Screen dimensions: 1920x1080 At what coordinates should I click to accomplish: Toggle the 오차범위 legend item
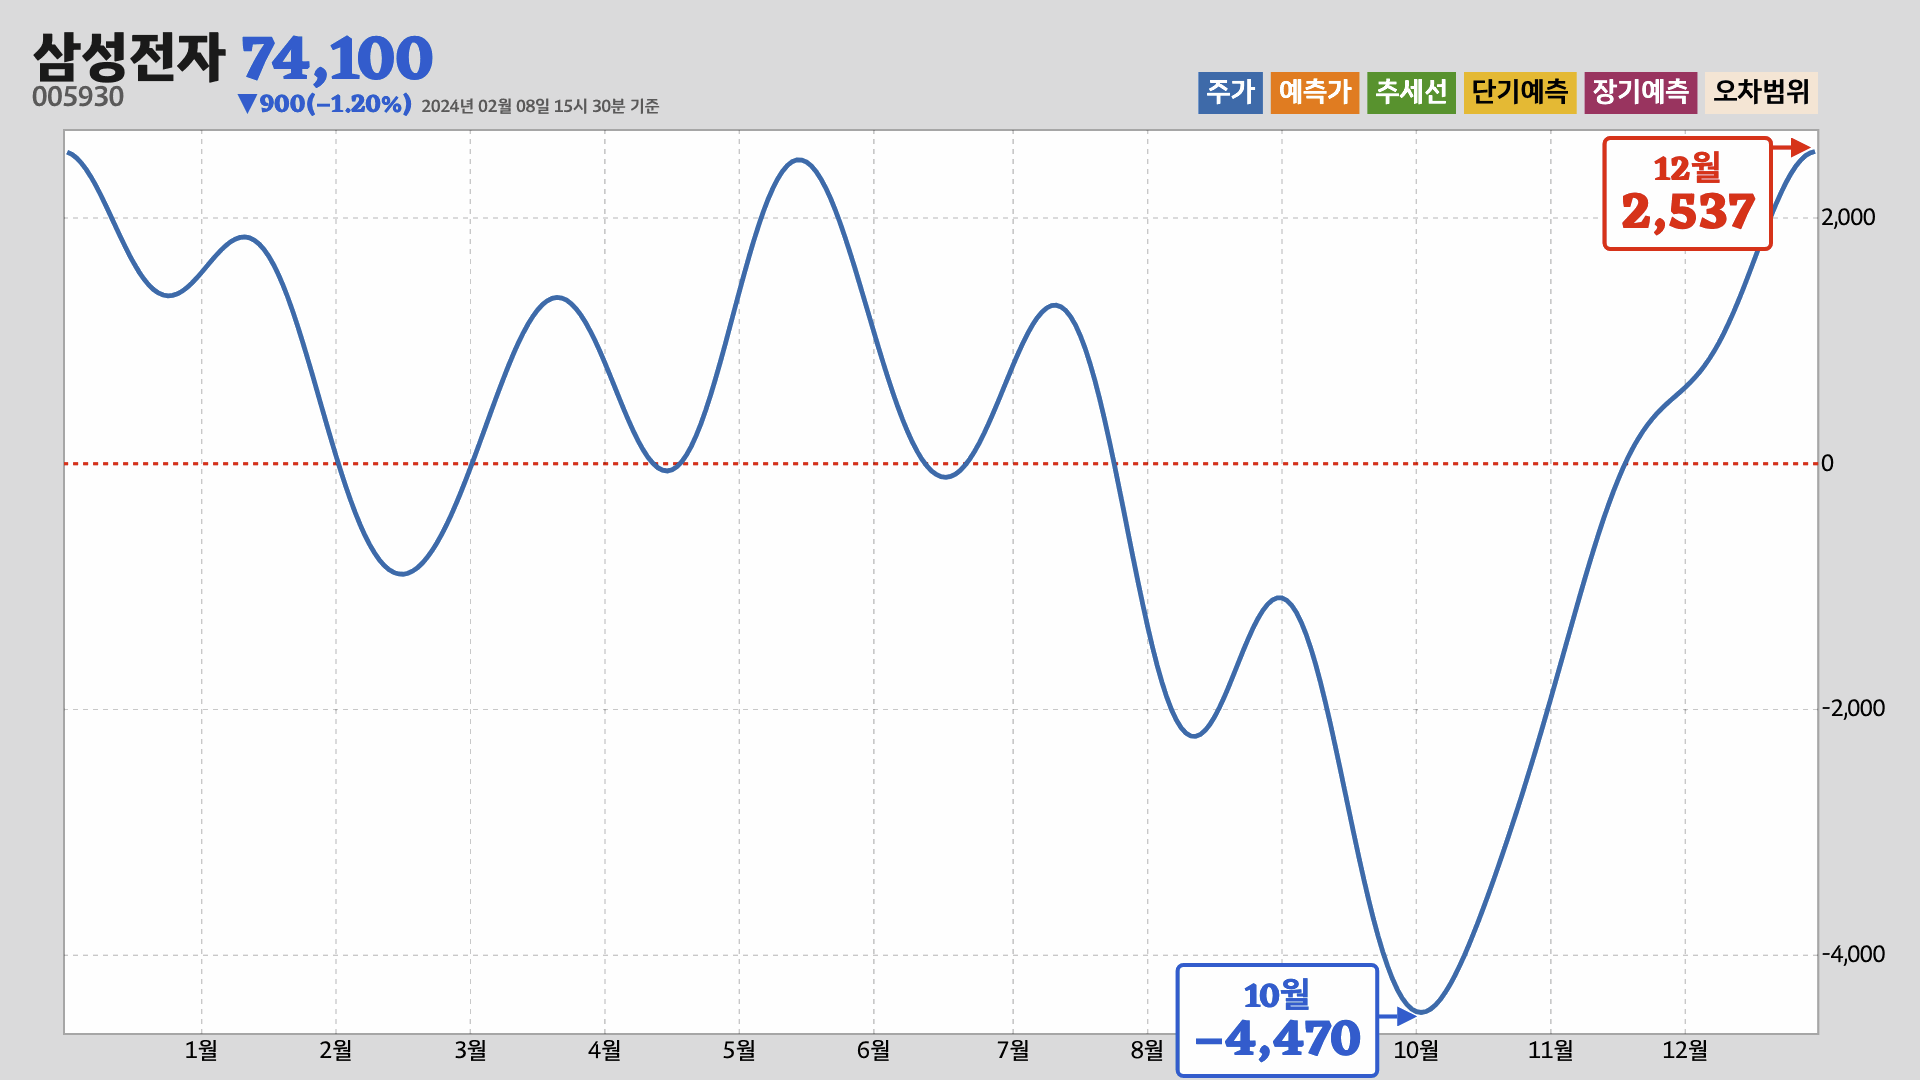pyautogui.click(x=1761, y=93)
